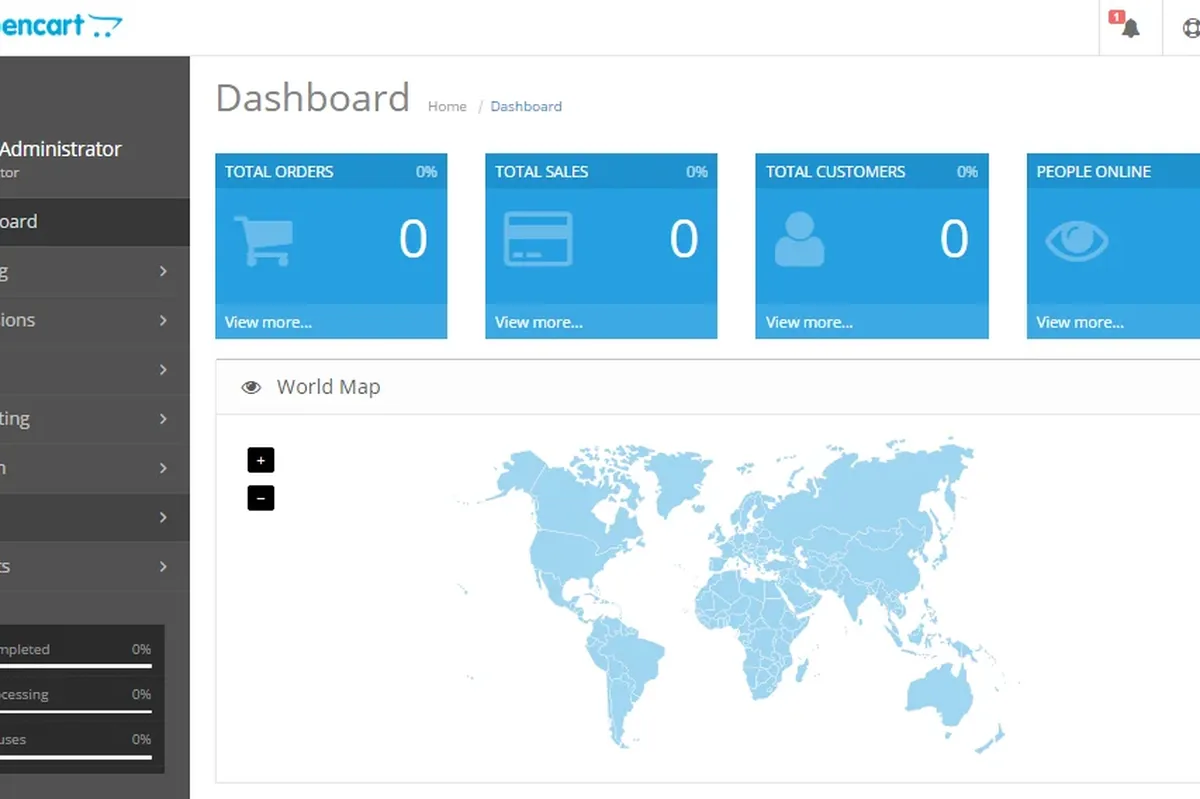Click the Total Sales count of 0
Screen dimensions: 1200x799
point(684,240)
